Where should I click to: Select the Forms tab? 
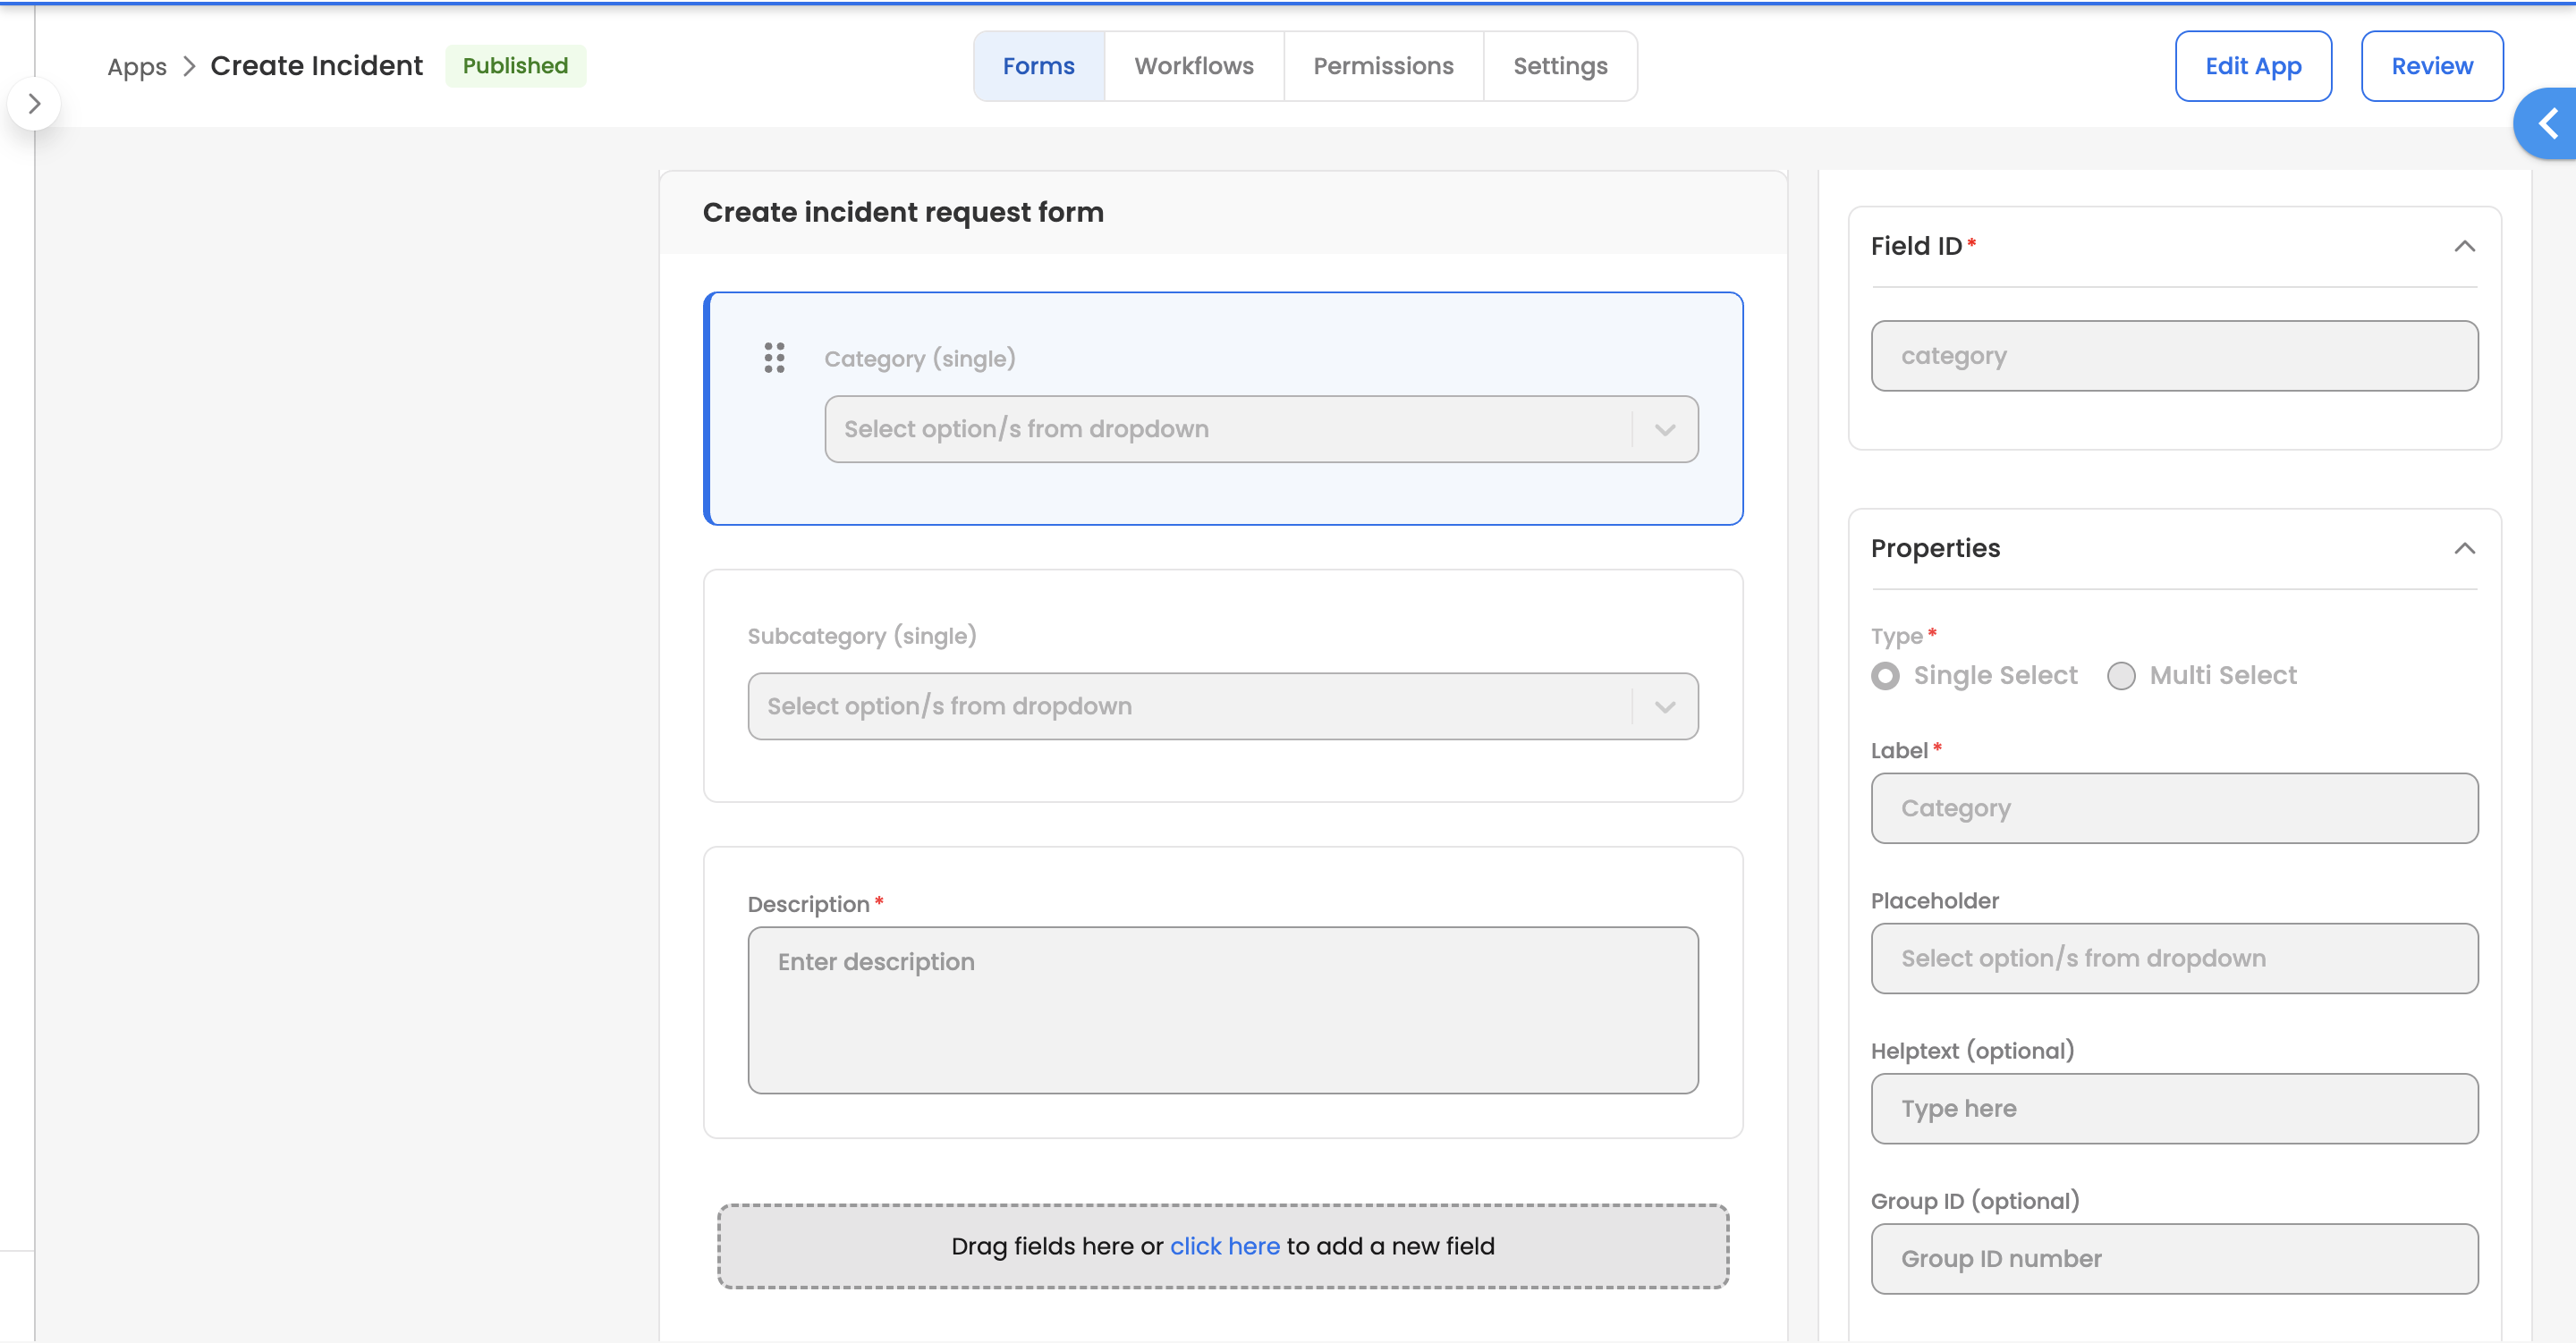(1038, 66)
